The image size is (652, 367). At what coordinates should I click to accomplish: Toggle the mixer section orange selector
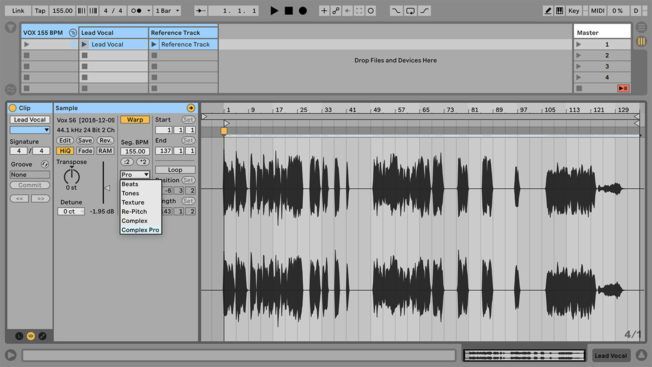point(641,42)
